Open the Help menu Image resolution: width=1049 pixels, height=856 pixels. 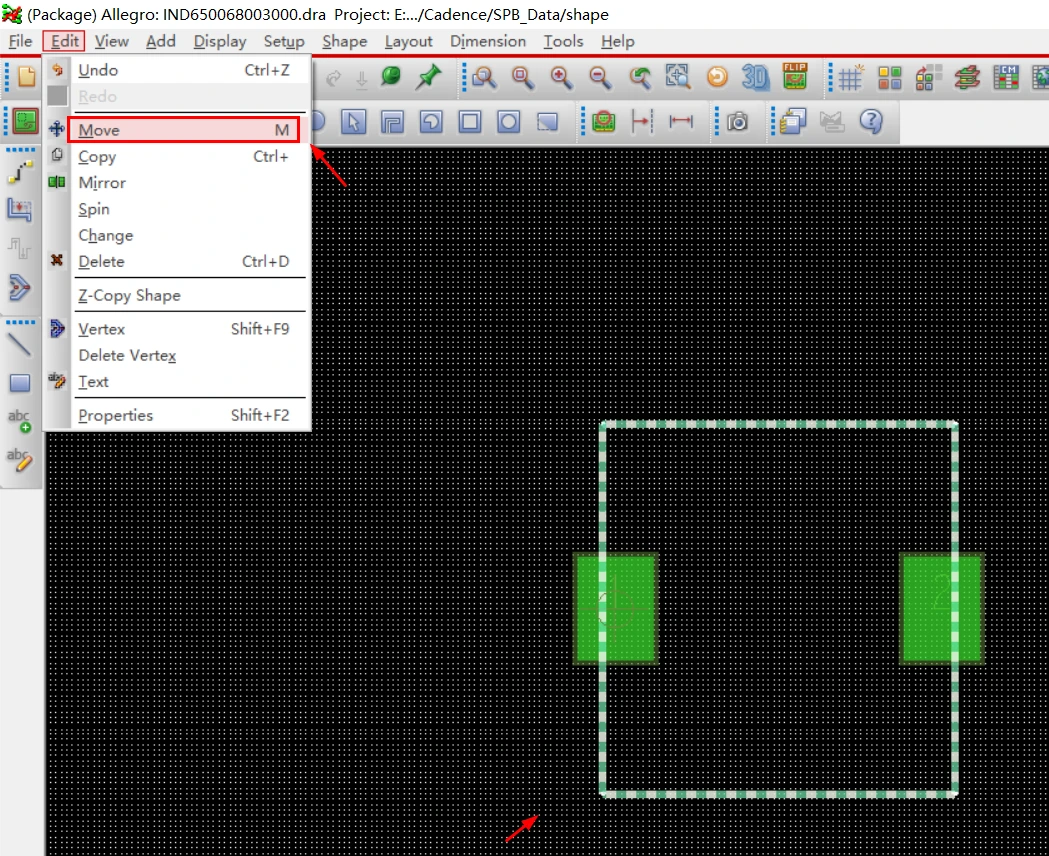click(617, 41)
